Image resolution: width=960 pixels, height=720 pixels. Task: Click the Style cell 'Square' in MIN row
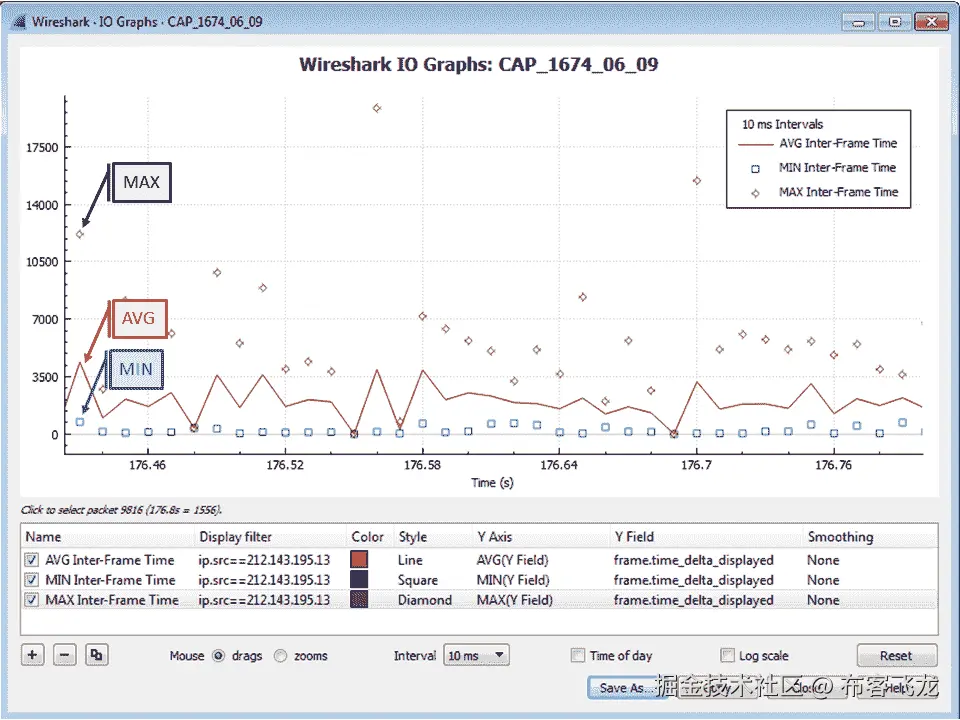pos(418,580)
